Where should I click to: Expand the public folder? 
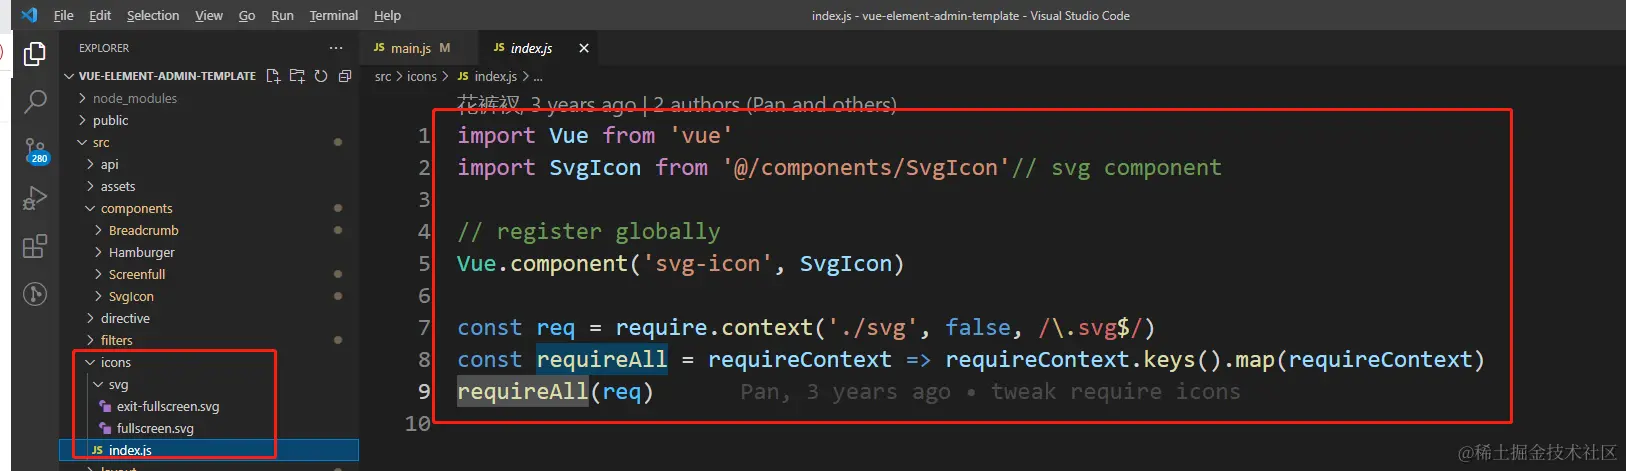(x=110, y=120)
